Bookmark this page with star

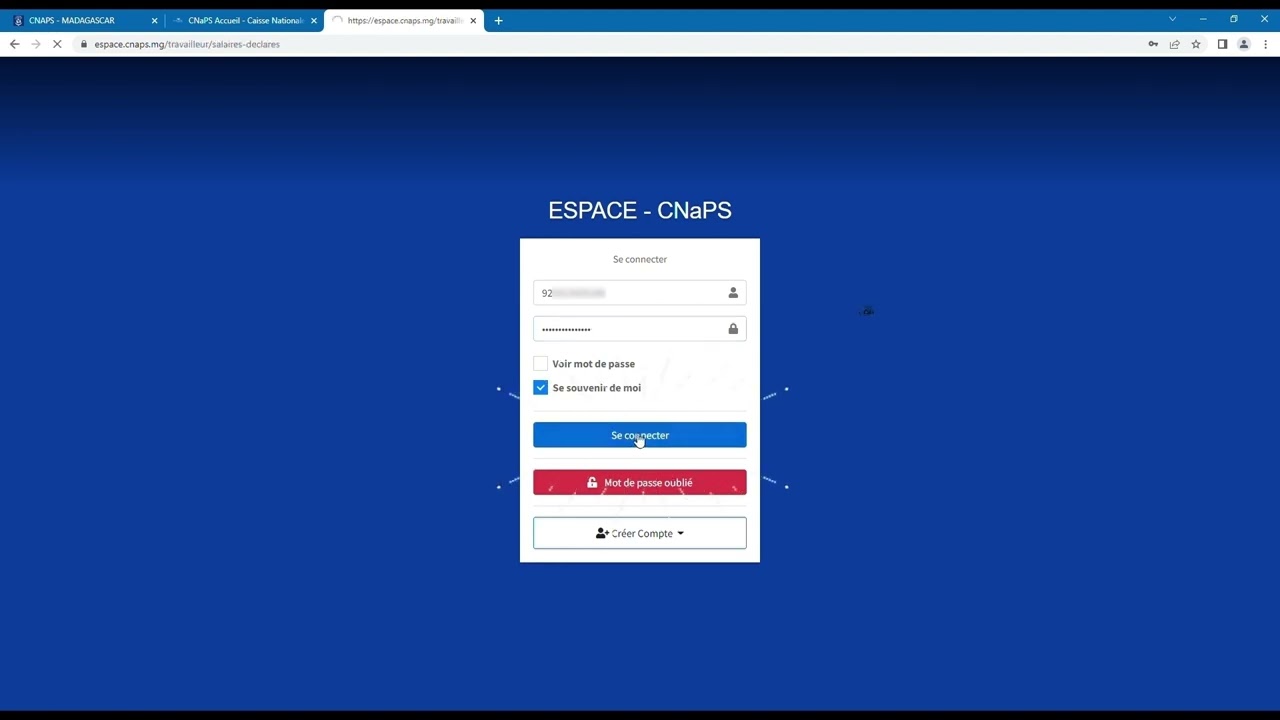pos(1195,44)
